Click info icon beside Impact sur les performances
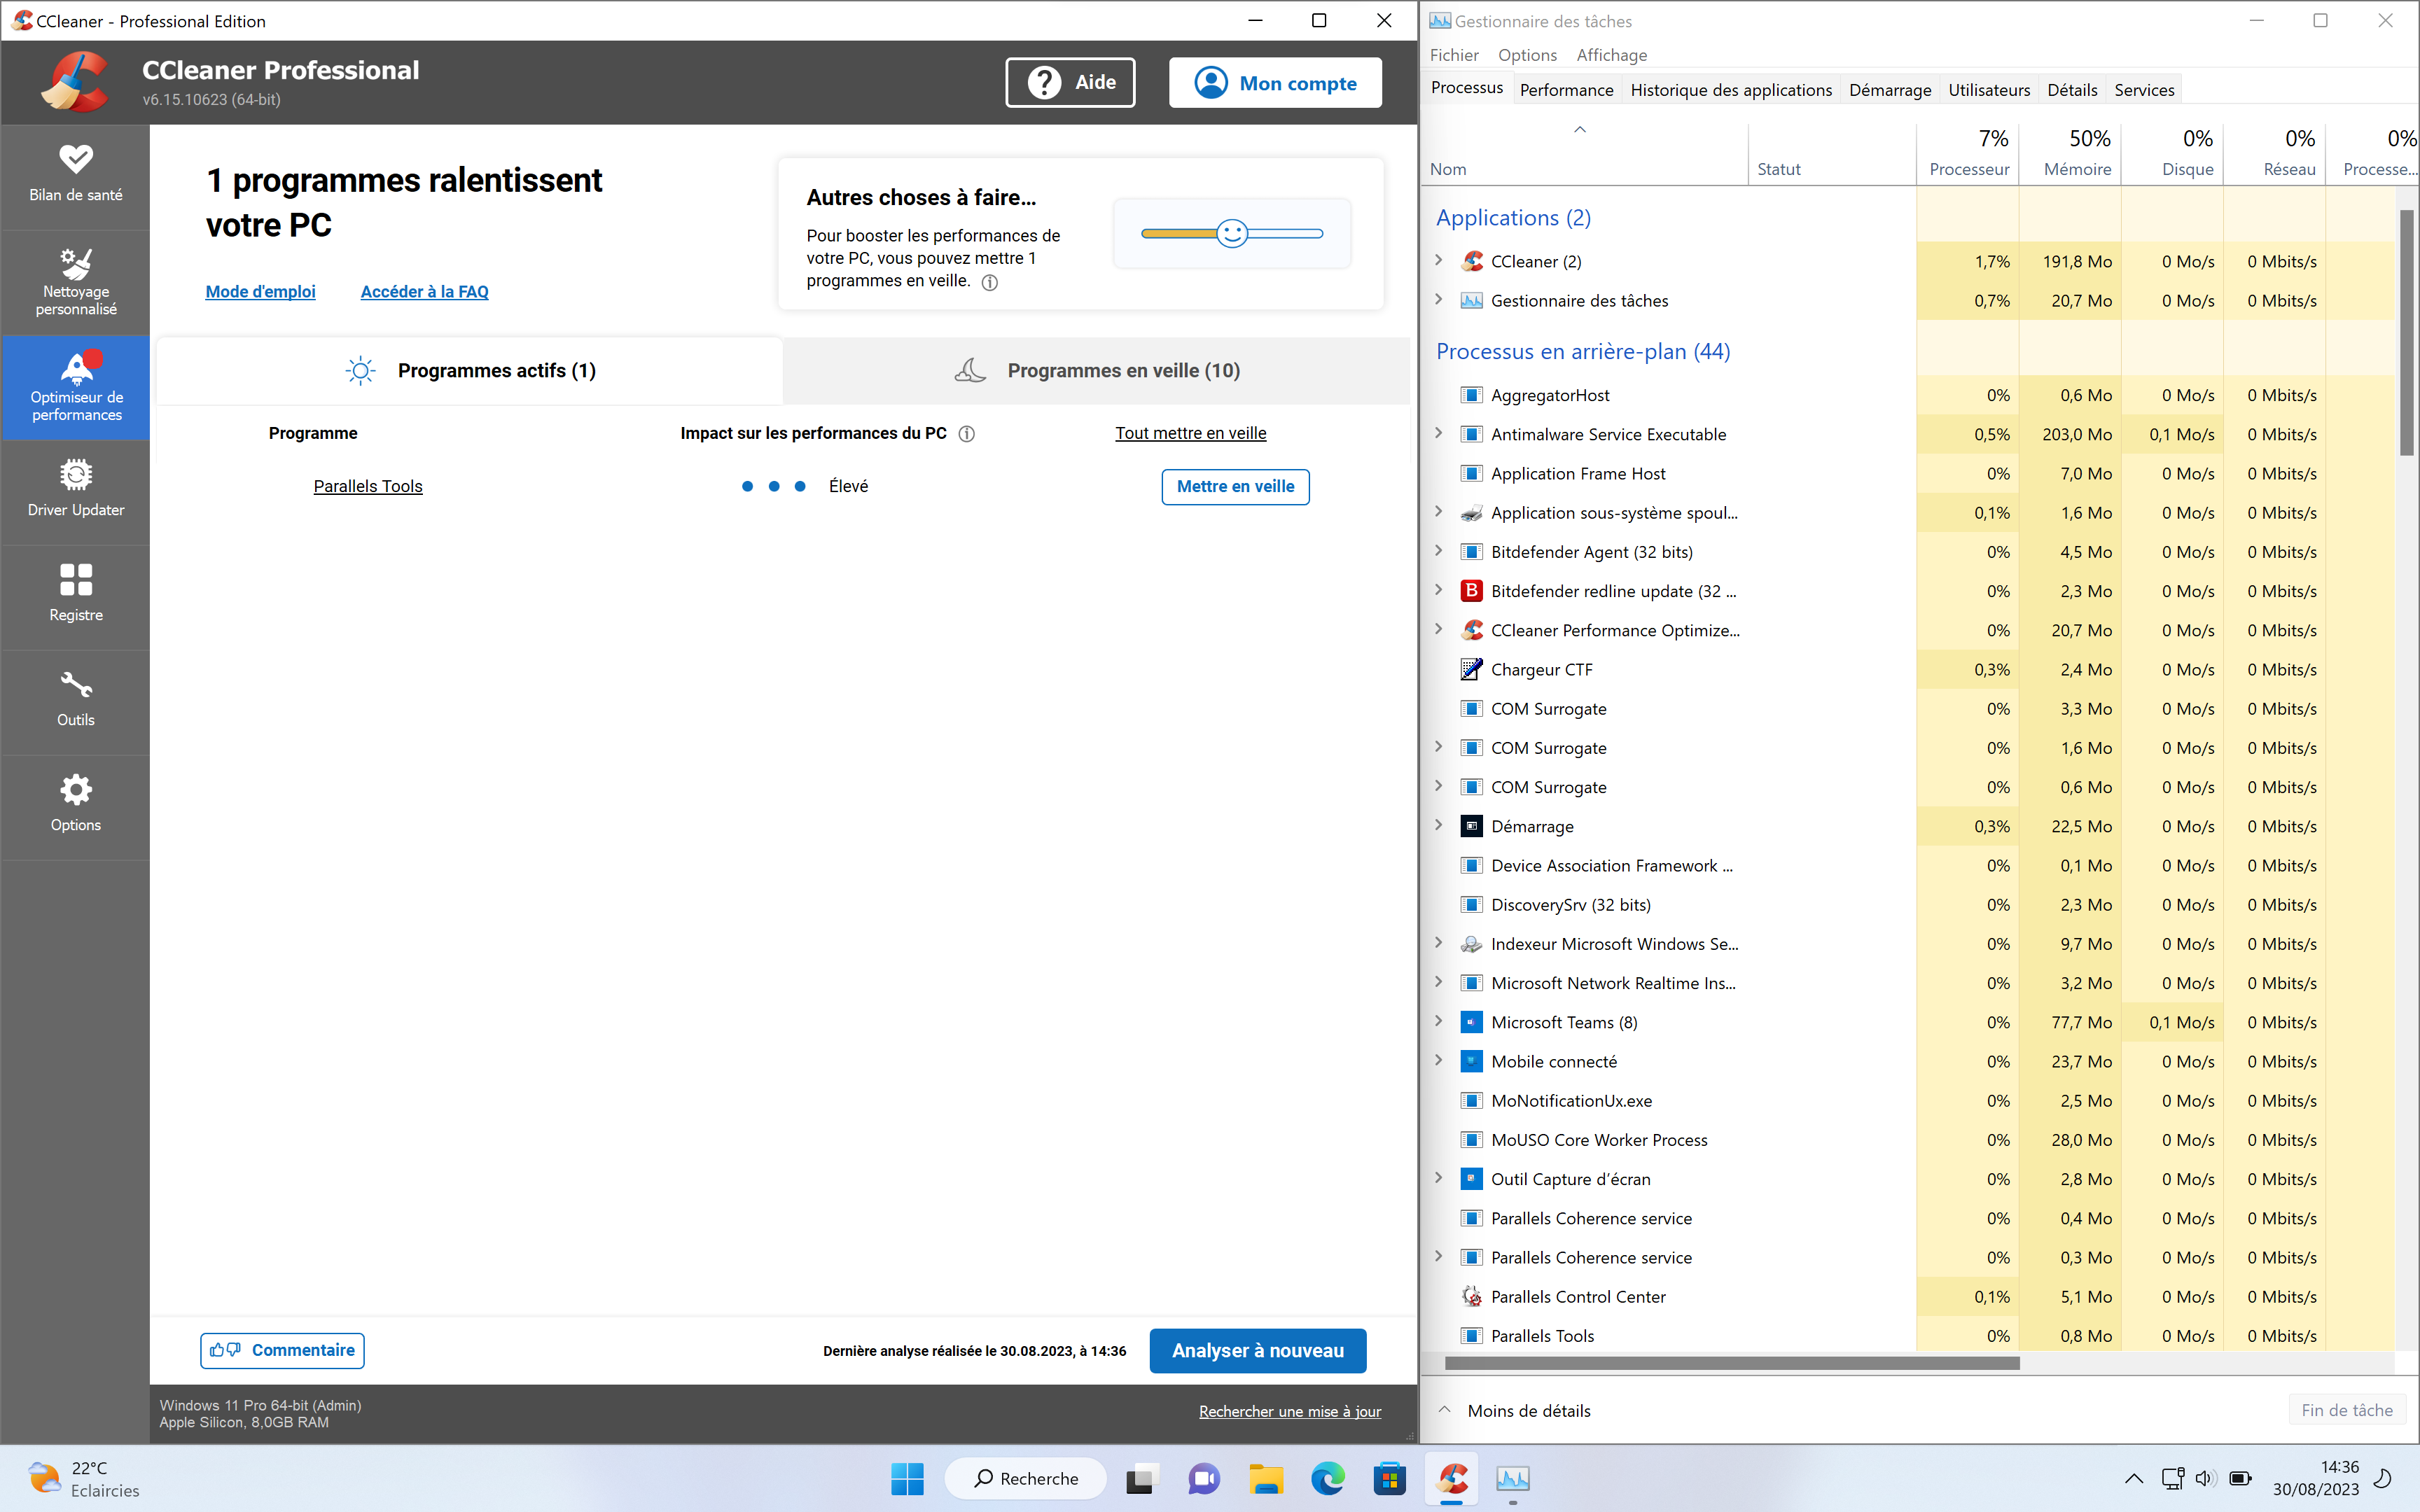The image size is (2420, 1512). [x=967, y=434]
